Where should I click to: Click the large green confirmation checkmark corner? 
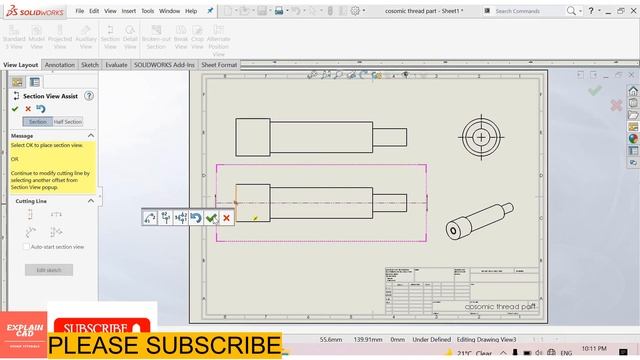point(595,90)
